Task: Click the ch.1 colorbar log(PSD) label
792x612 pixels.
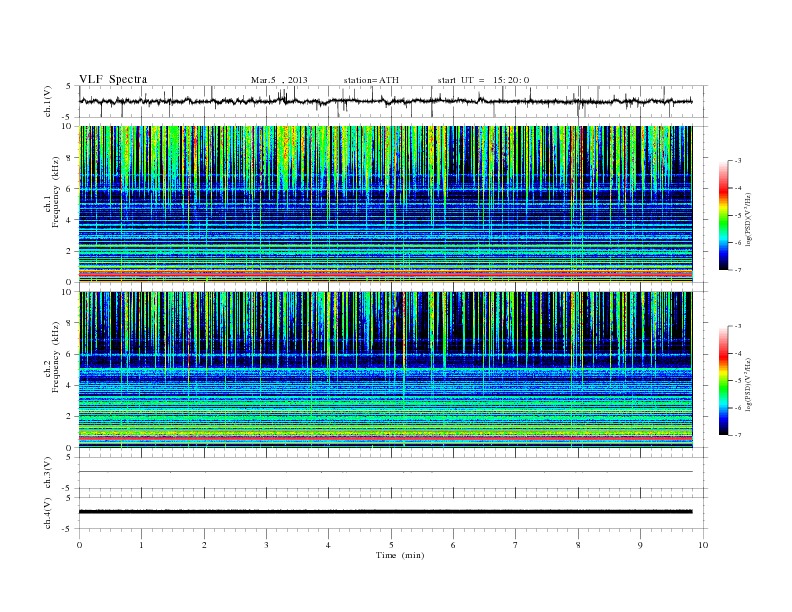Action: click(750, 219)
